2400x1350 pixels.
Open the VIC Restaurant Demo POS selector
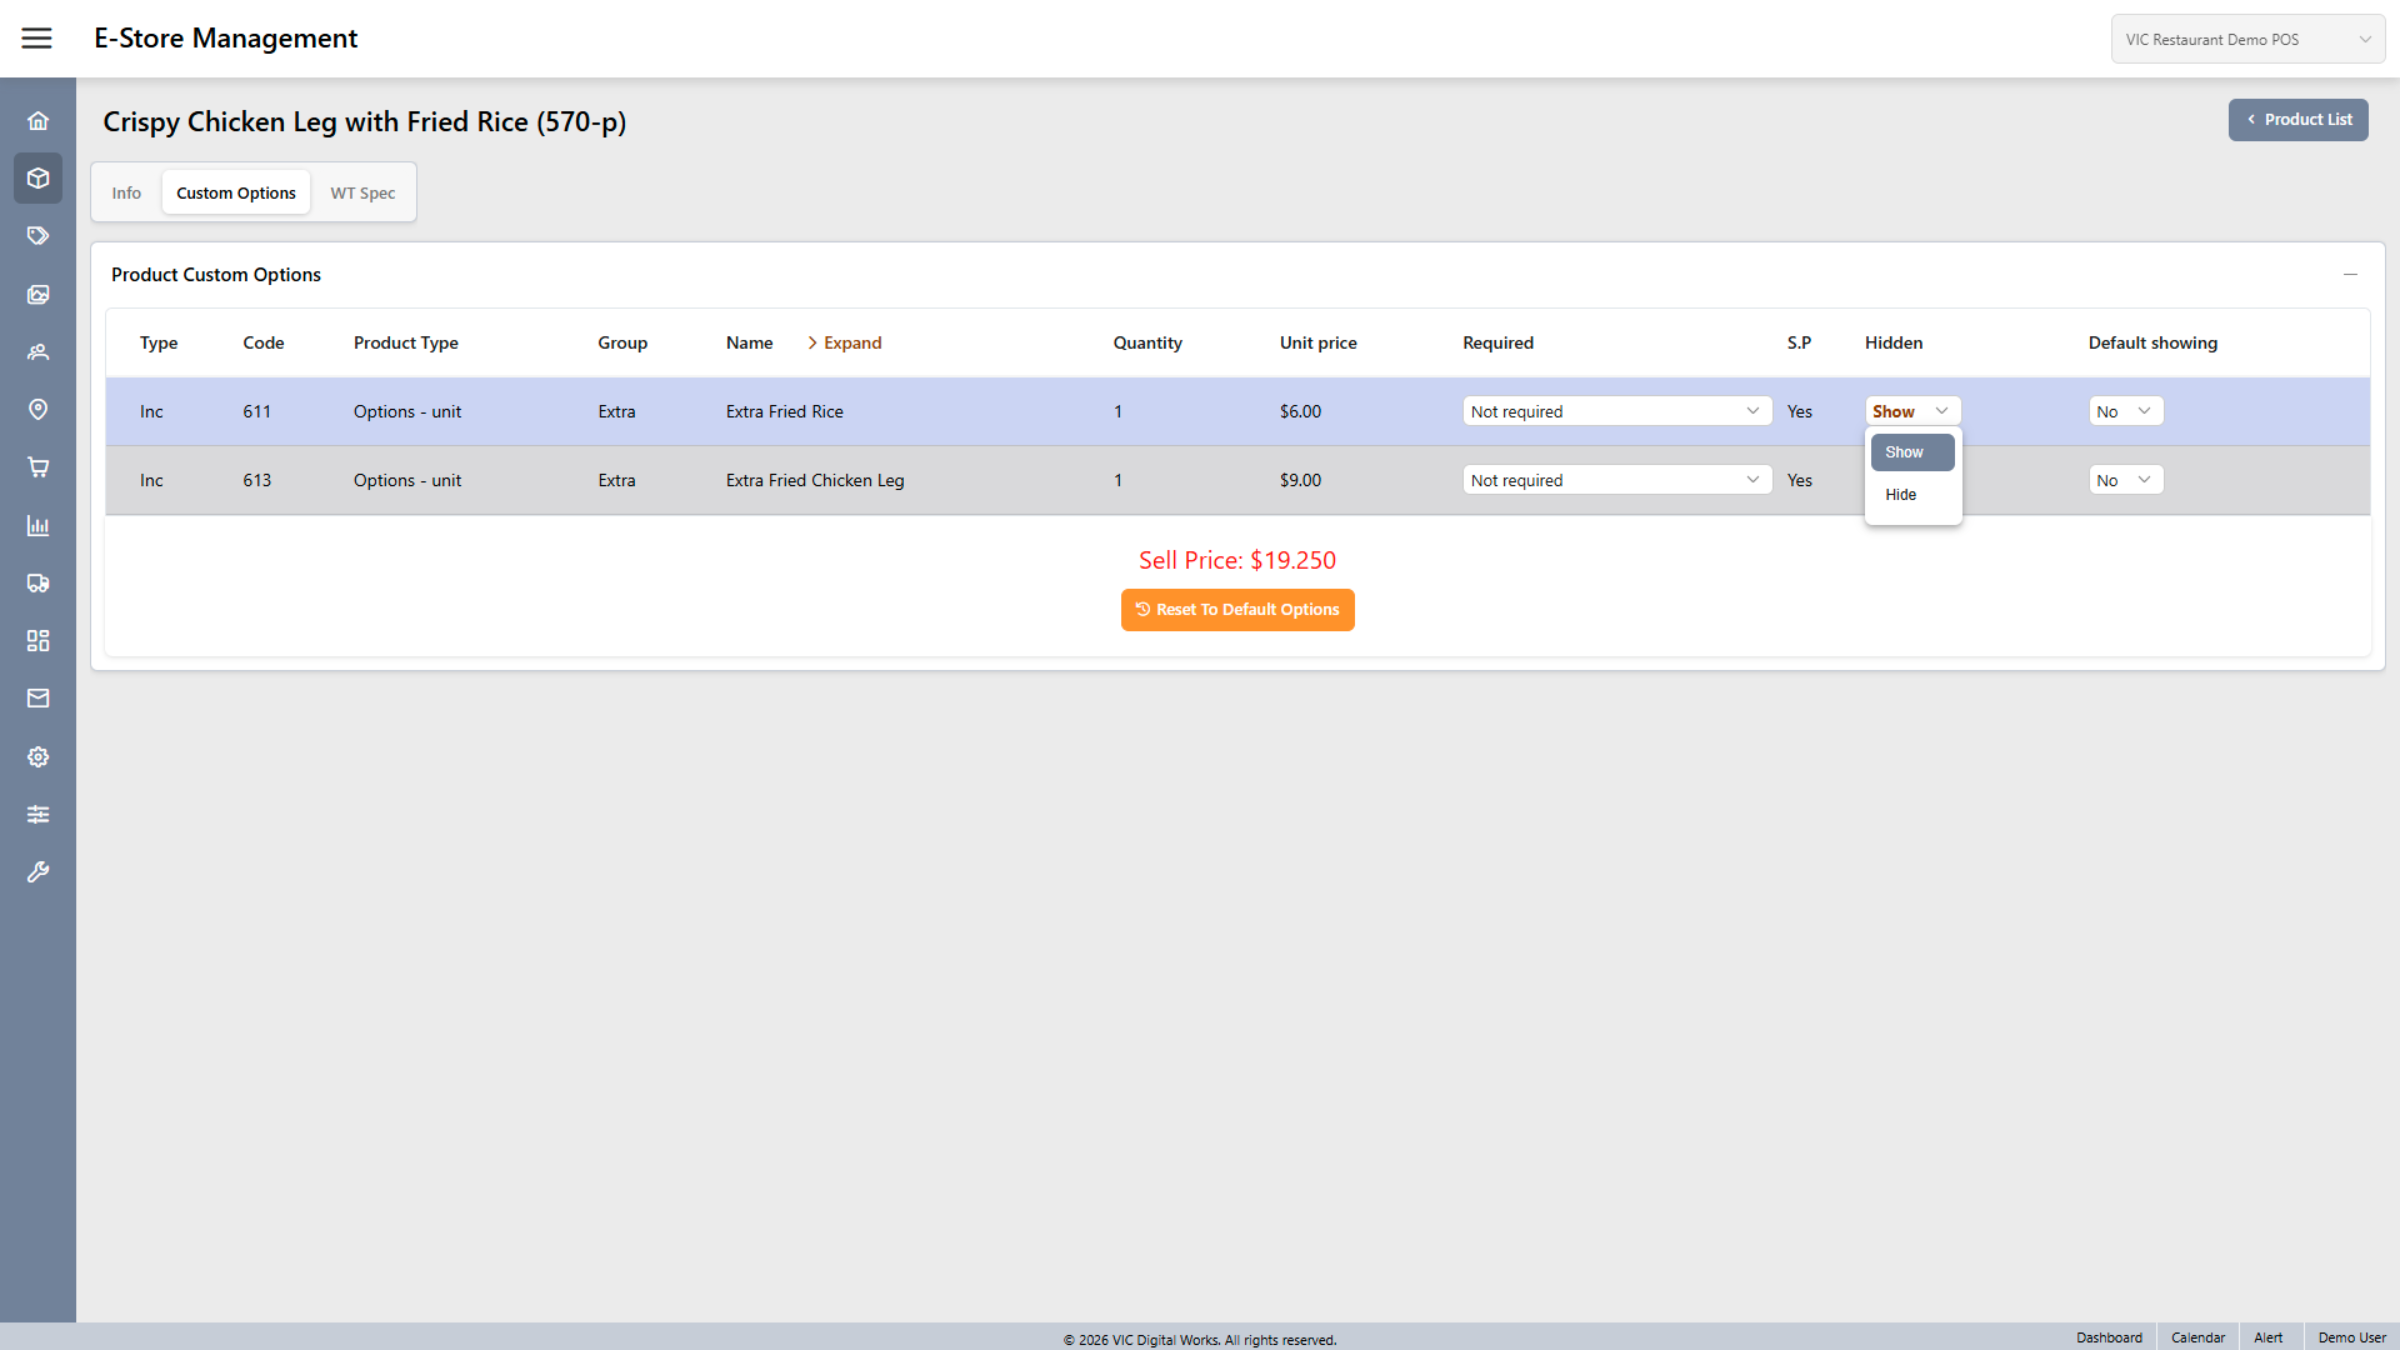pos(2247,38)
